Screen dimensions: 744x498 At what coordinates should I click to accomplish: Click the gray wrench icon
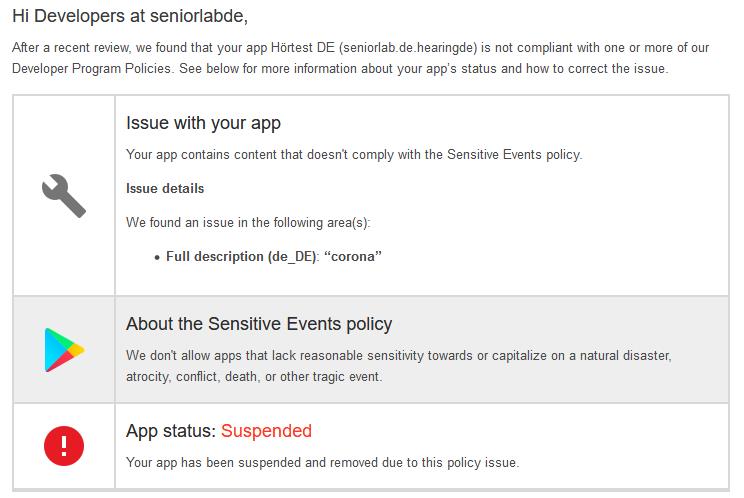click(64, 195)
